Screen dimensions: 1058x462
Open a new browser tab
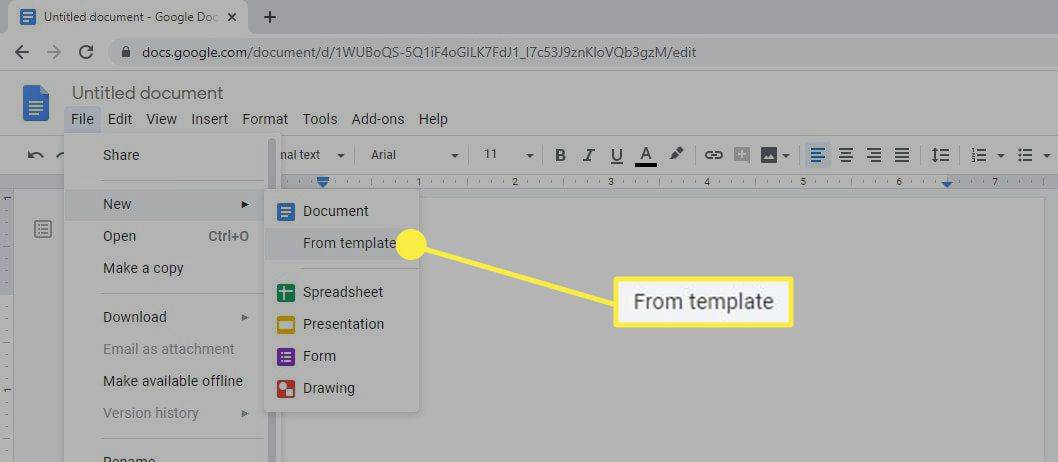click(x=270, y=18)
